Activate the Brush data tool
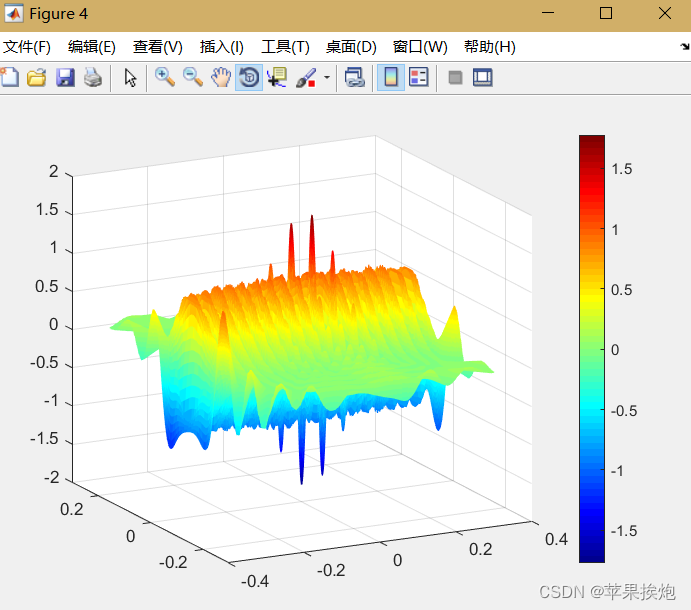691x610 pixels. click(306, 78)
